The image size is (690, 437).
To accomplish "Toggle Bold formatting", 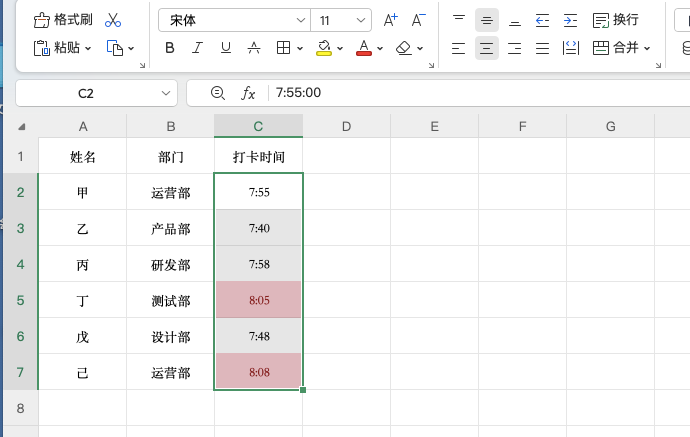I will click(170, 47).
